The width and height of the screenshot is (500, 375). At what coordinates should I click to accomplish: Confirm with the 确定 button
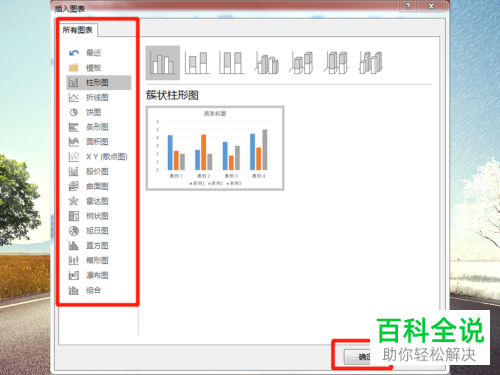point(358,357)
